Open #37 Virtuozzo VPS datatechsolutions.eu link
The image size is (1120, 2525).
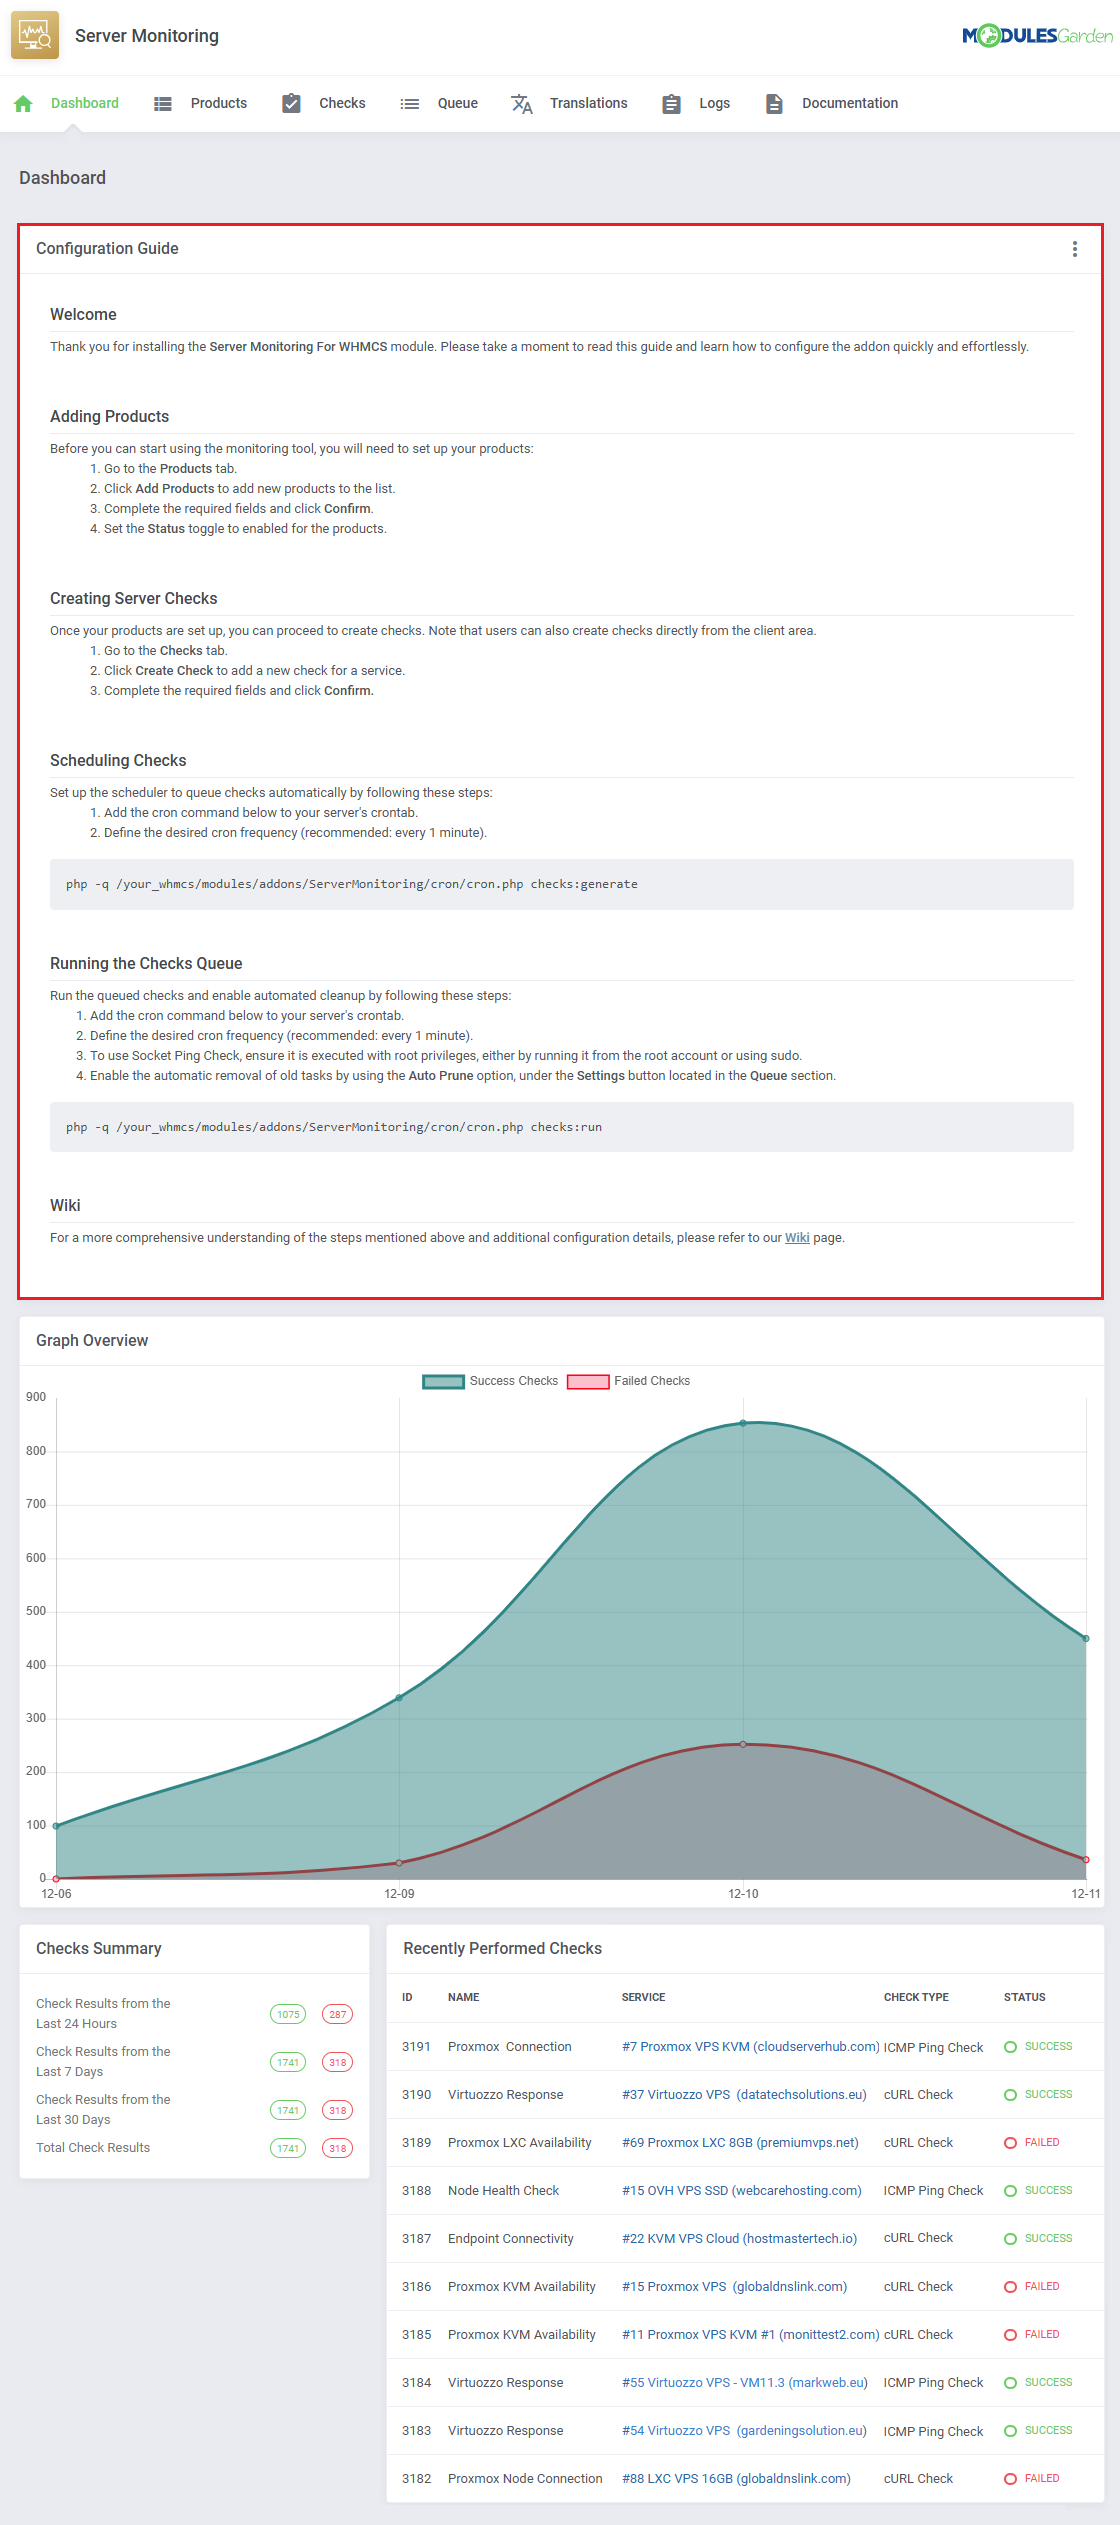[744, 2094]
